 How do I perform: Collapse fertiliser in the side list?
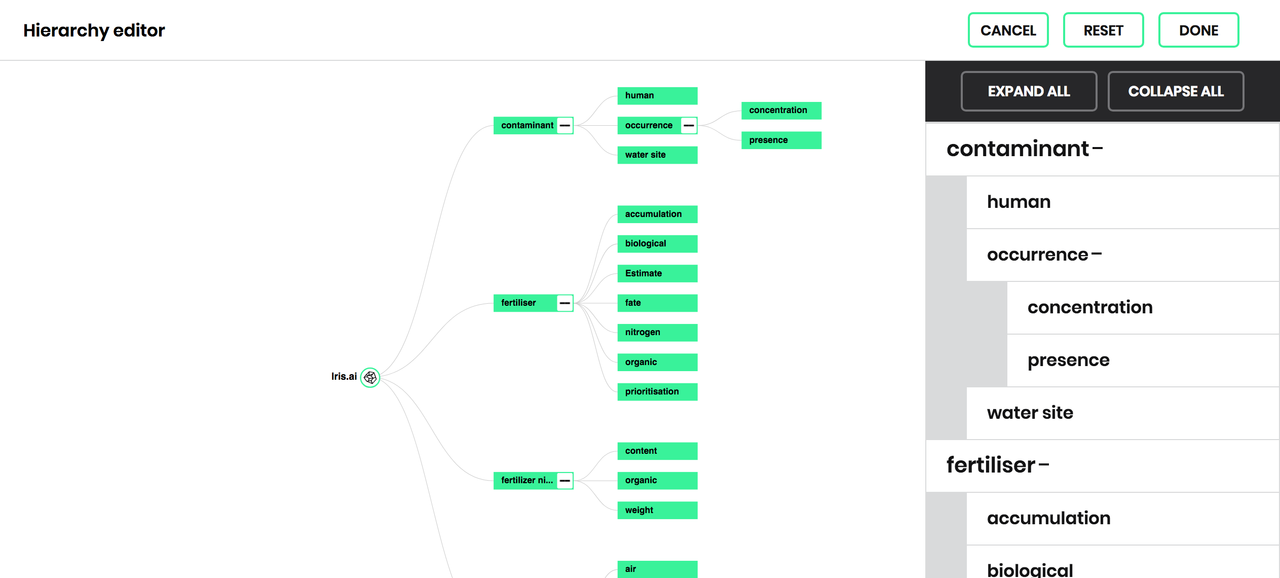[1044, 466]
